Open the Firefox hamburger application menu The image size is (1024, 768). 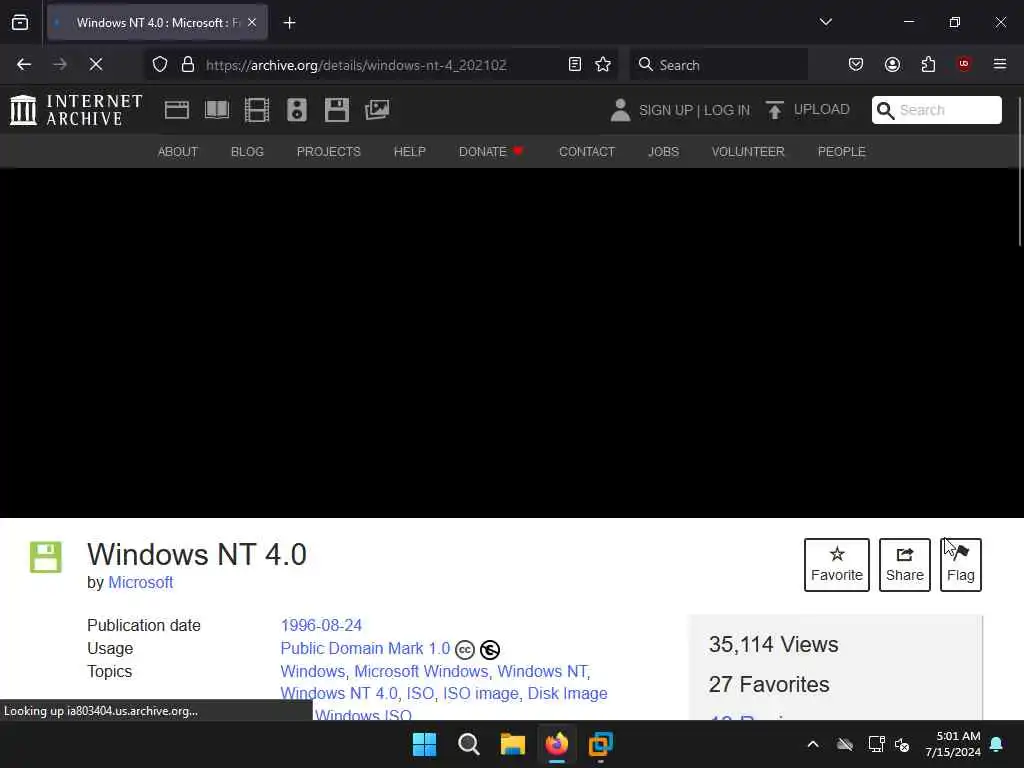1000,64
